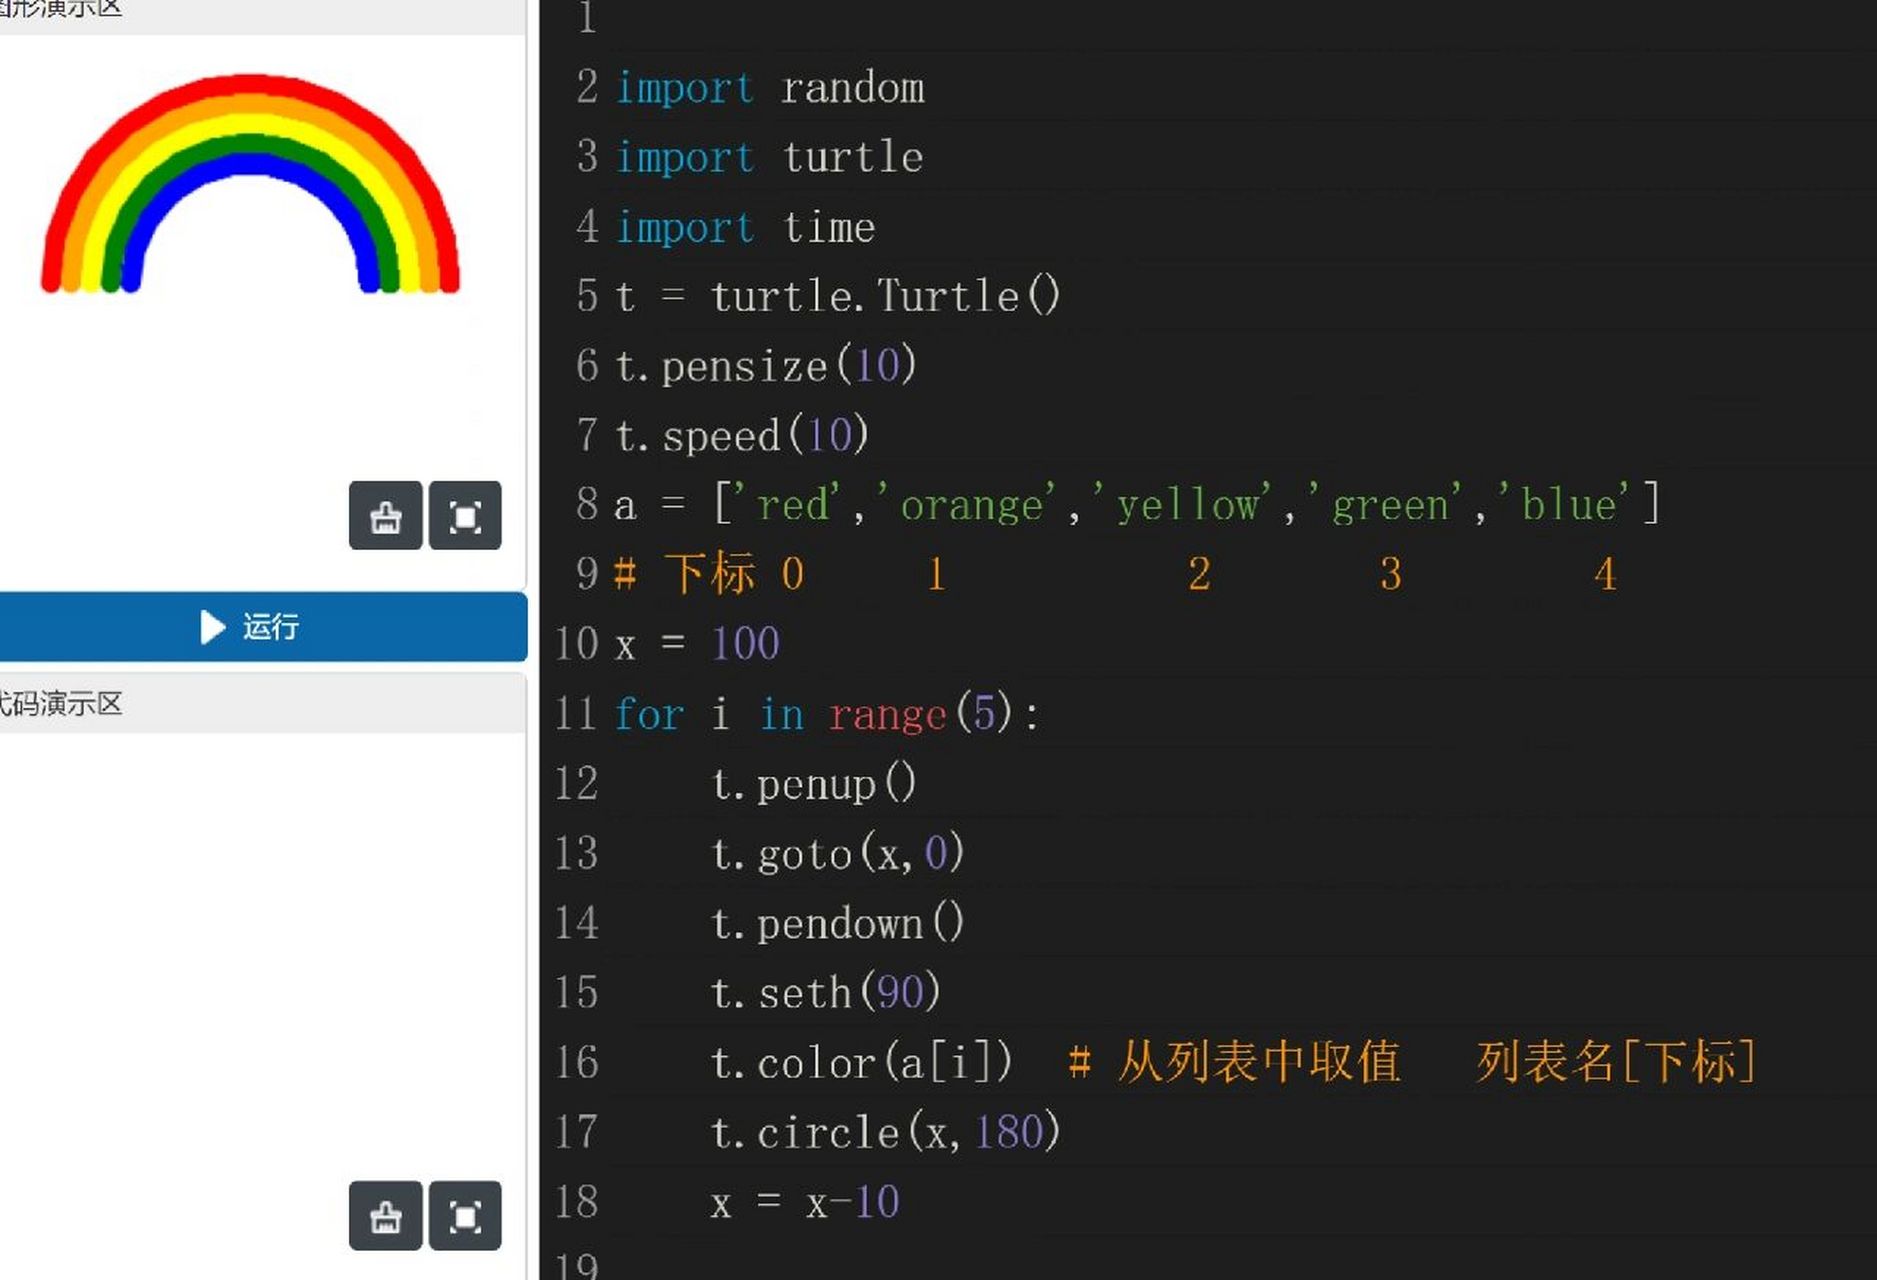Click the 't.seth(90)' line
Image resolution: width=1877 pixels, height=1280 pixels.
click(x=825, y=993)
